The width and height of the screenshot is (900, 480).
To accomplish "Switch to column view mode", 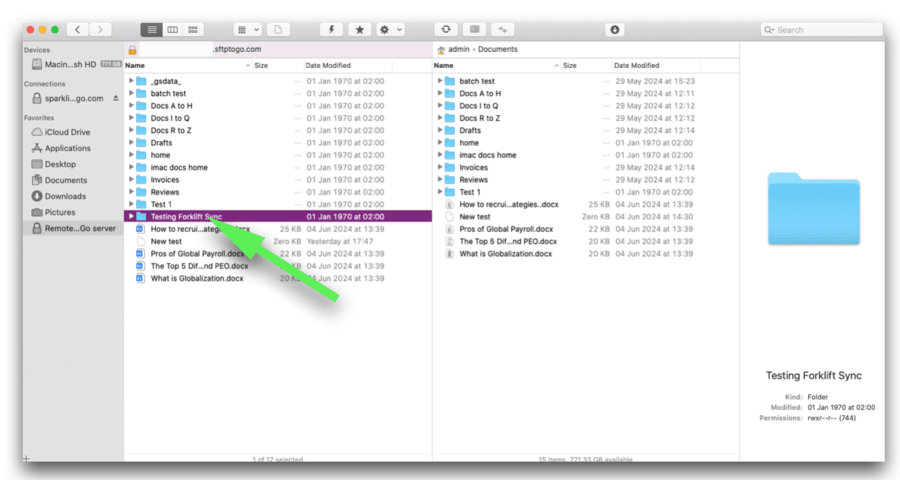I will point(172,29).
